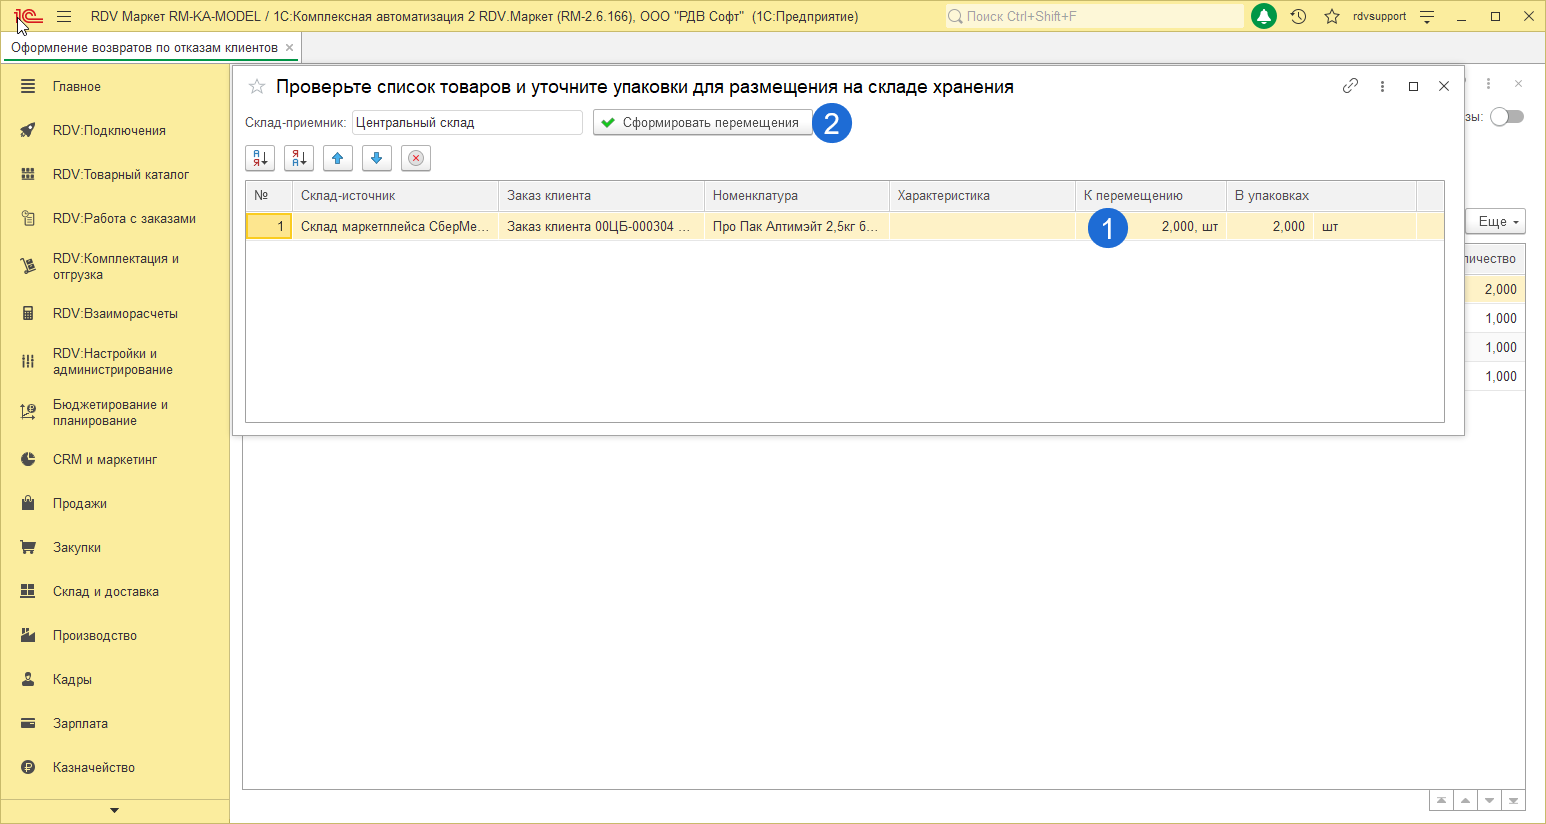
Task: Close the Оформление возвратов tab
Action: (x=290, y=48)
